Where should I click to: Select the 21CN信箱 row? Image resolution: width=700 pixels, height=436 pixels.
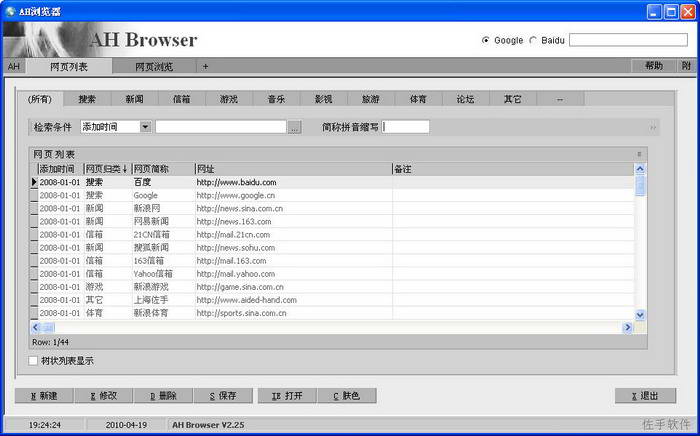tap(332, 234)
